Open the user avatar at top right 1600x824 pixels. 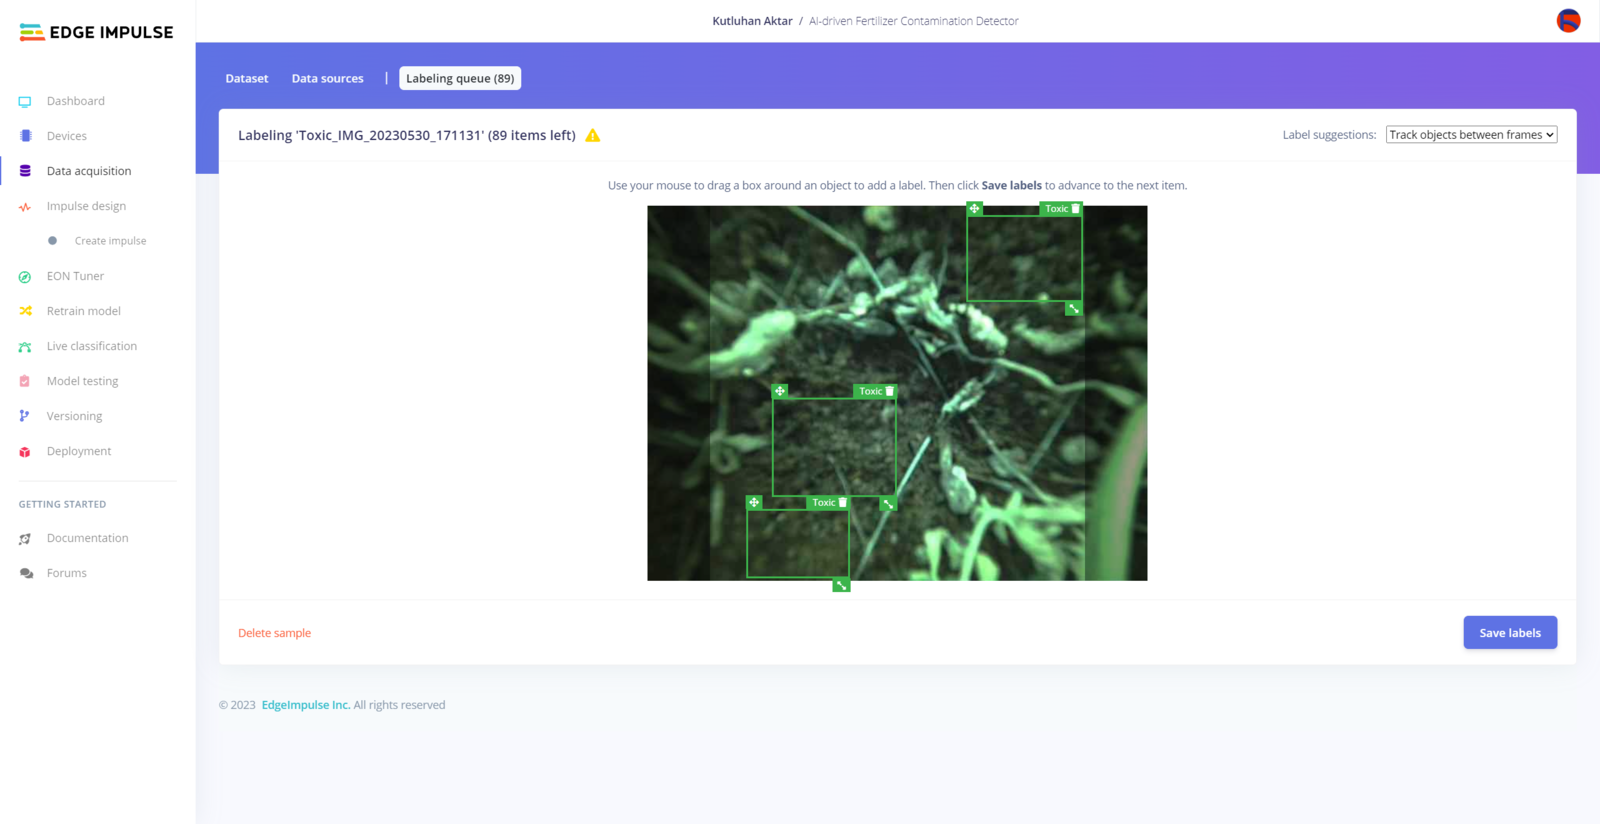point(1568,20)
